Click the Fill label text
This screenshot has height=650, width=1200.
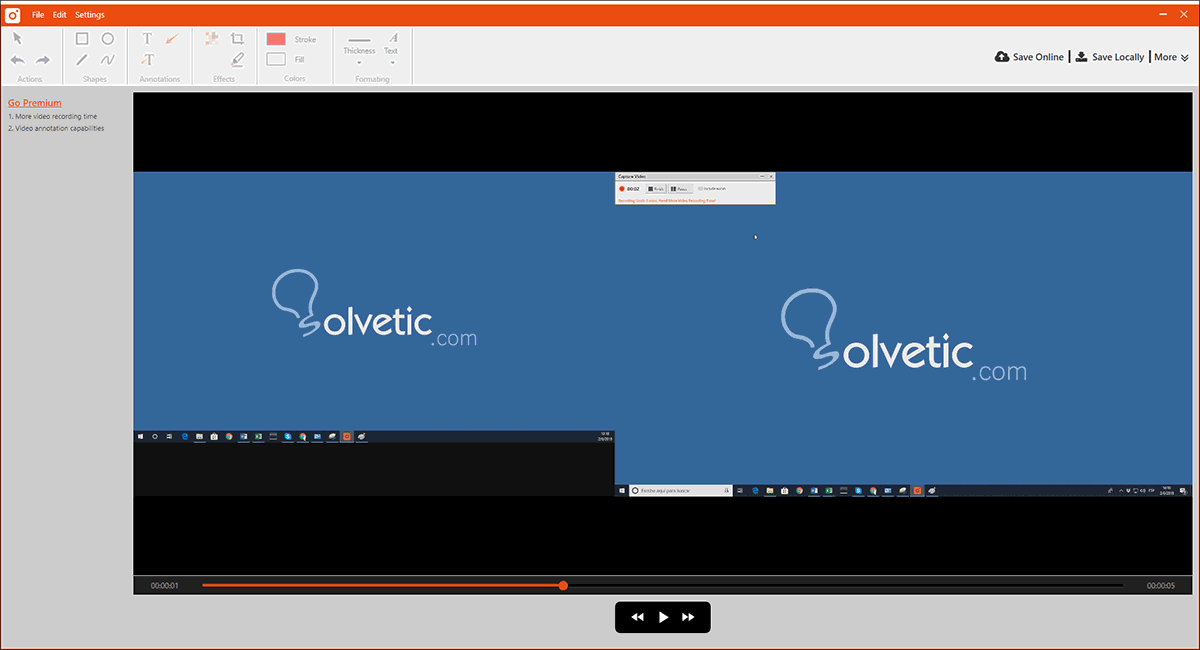click(x=299, y=60)
